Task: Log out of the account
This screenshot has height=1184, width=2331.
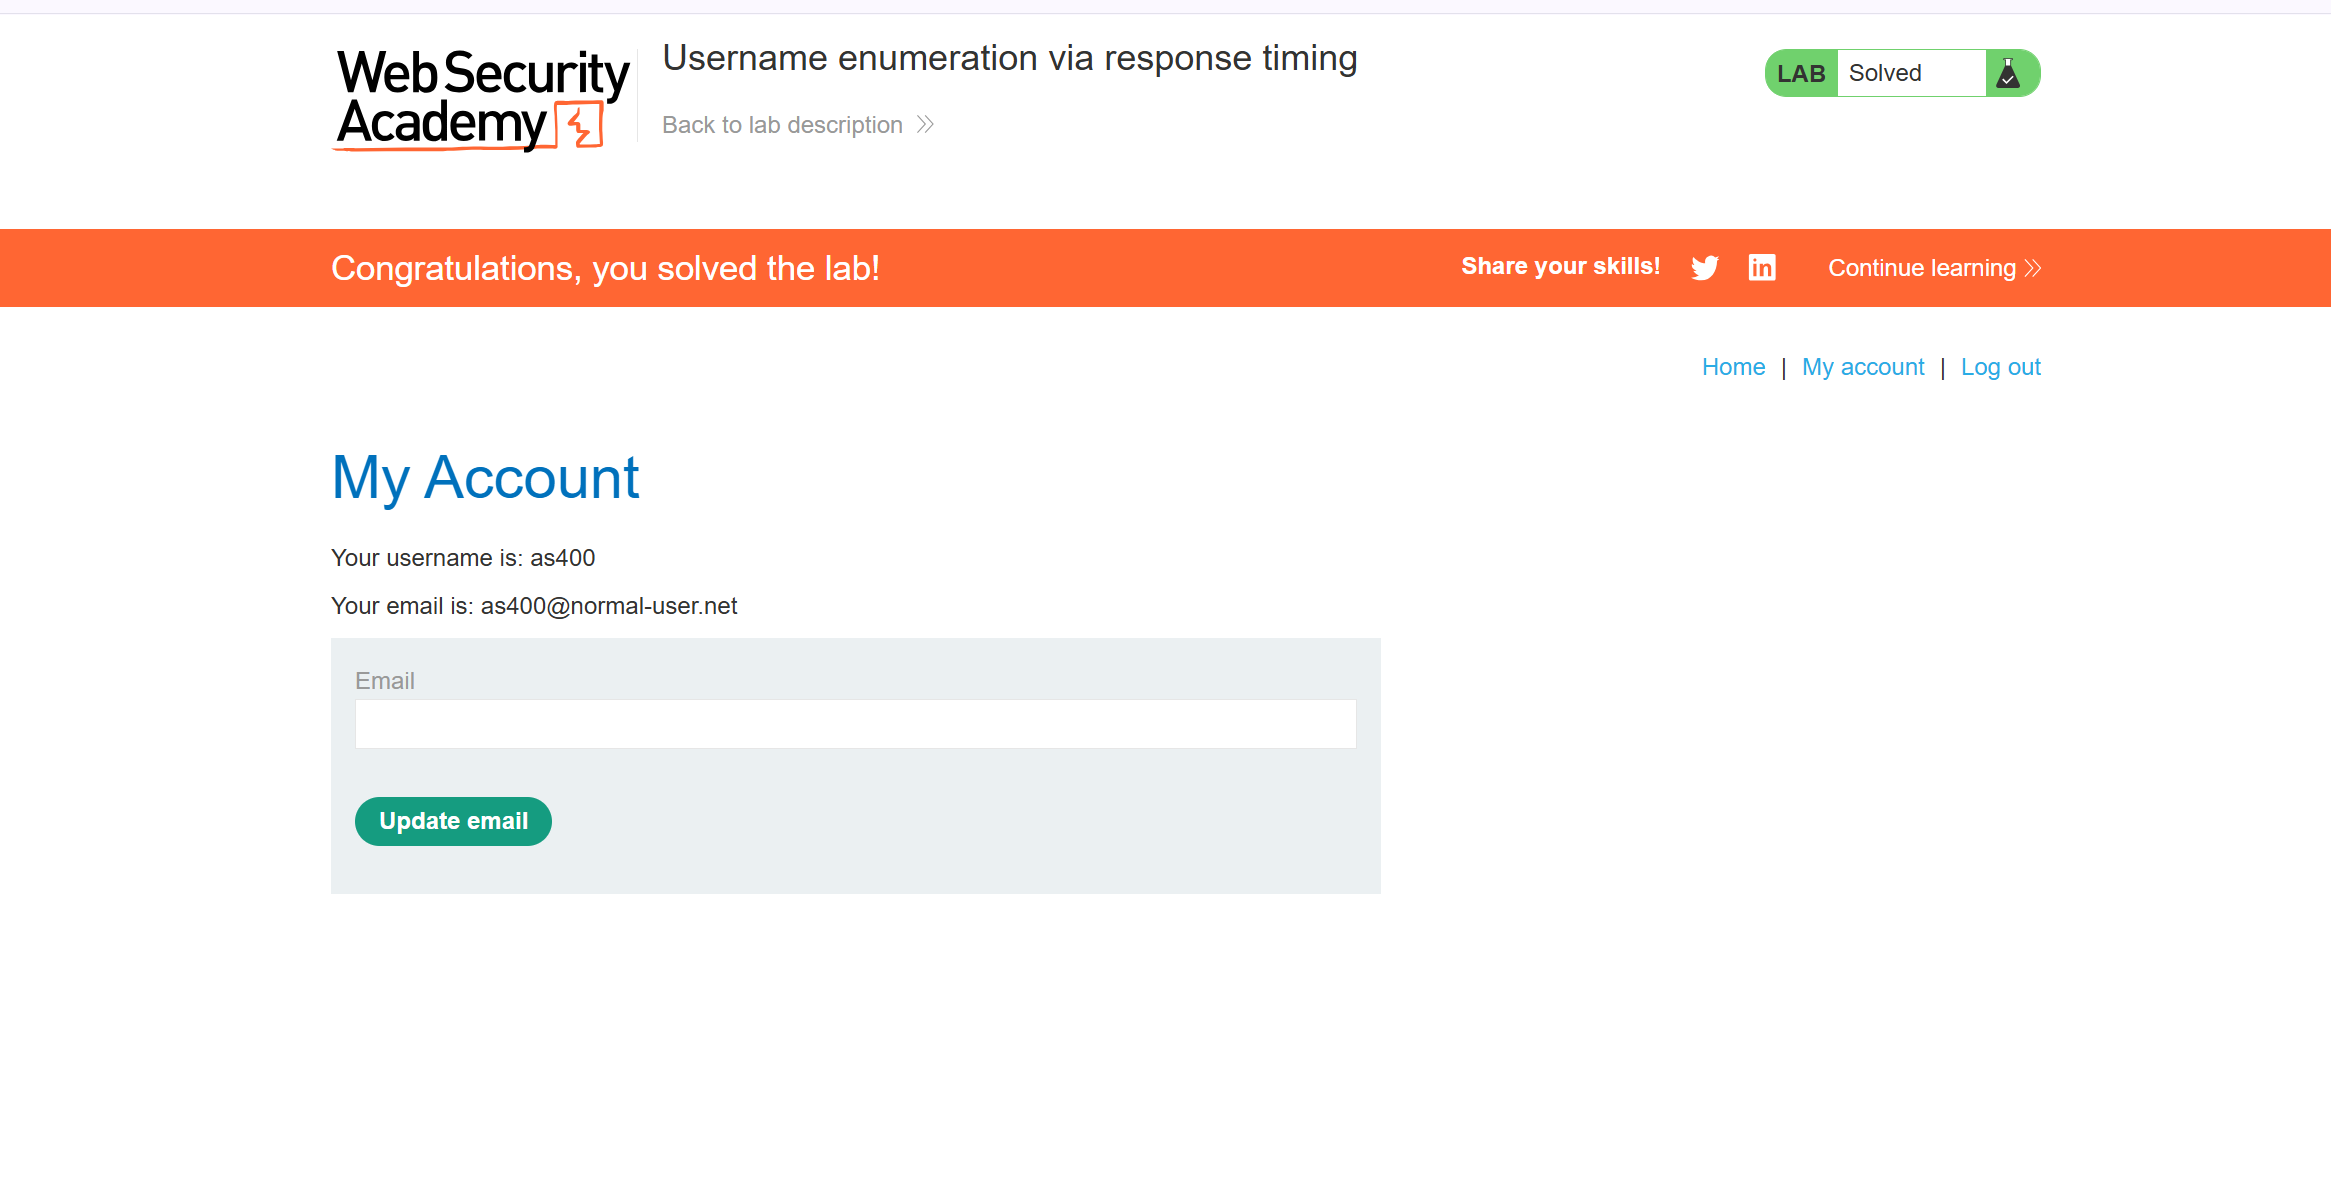Action: 2001,367
